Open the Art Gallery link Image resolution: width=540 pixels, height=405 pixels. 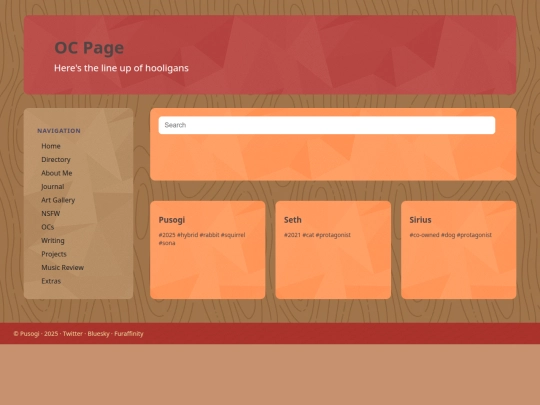point(58,200)
